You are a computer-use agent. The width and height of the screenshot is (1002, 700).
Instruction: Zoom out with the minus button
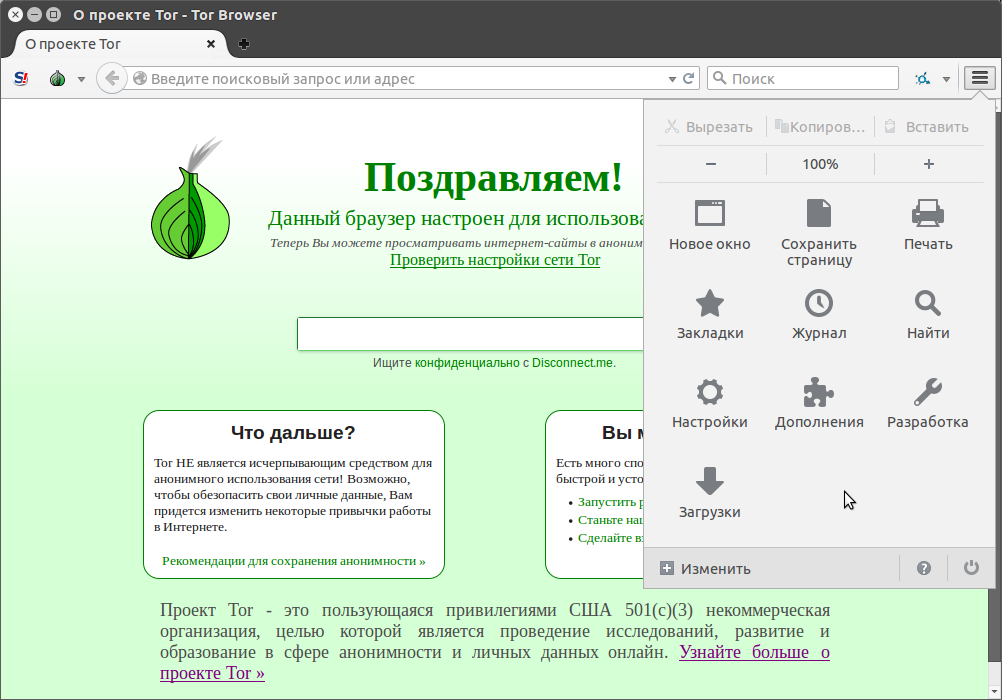tap(711, 164)
